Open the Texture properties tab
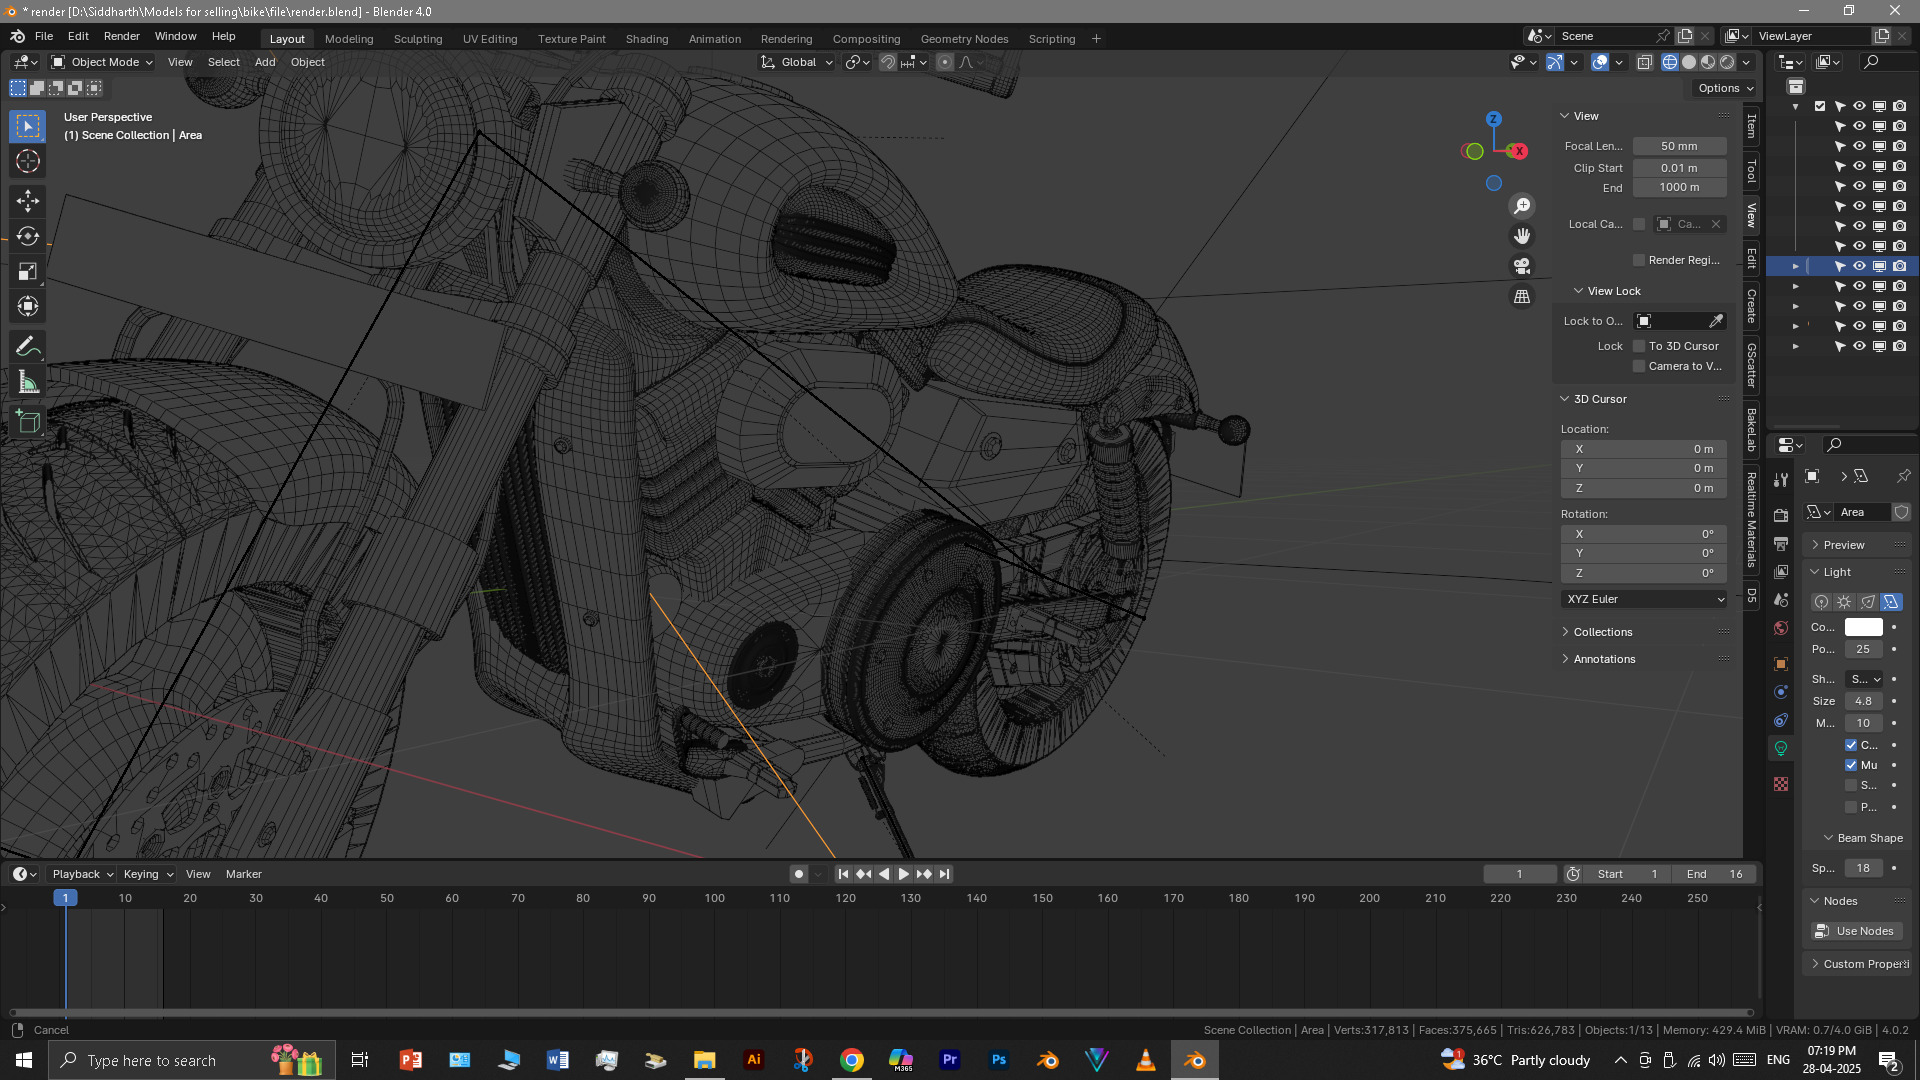 pyautogui.click(x=1781, y=784)
